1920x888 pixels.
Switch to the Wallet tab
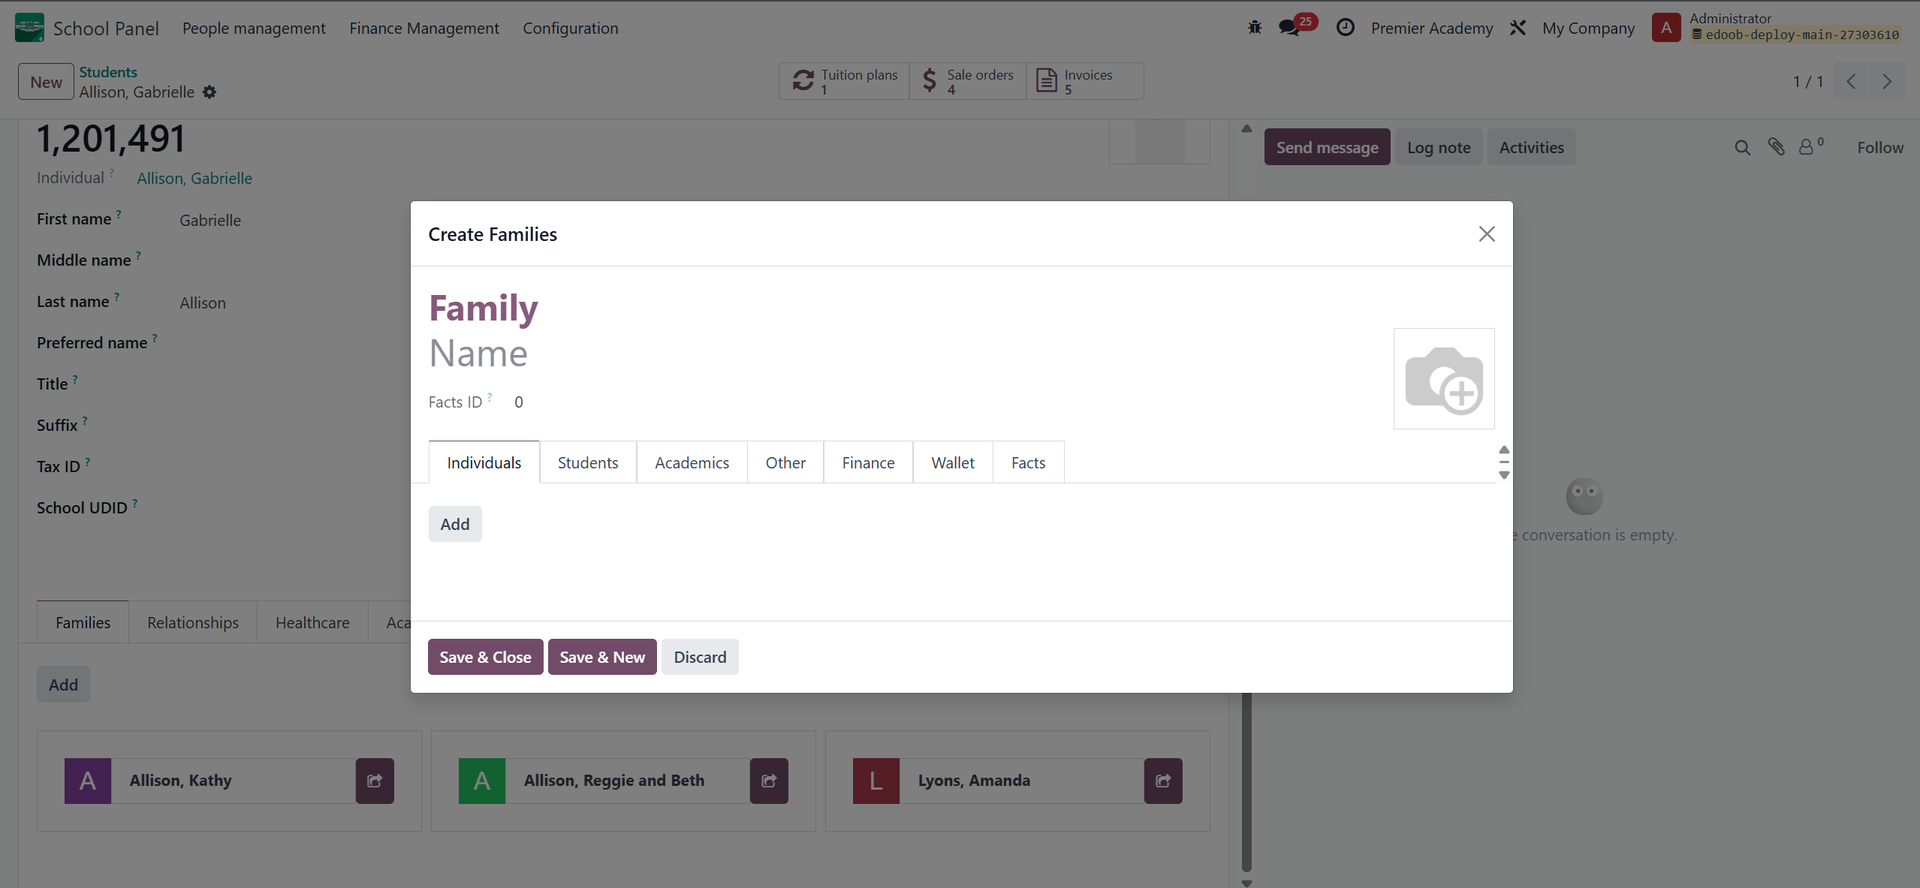(x=953, y=463)
